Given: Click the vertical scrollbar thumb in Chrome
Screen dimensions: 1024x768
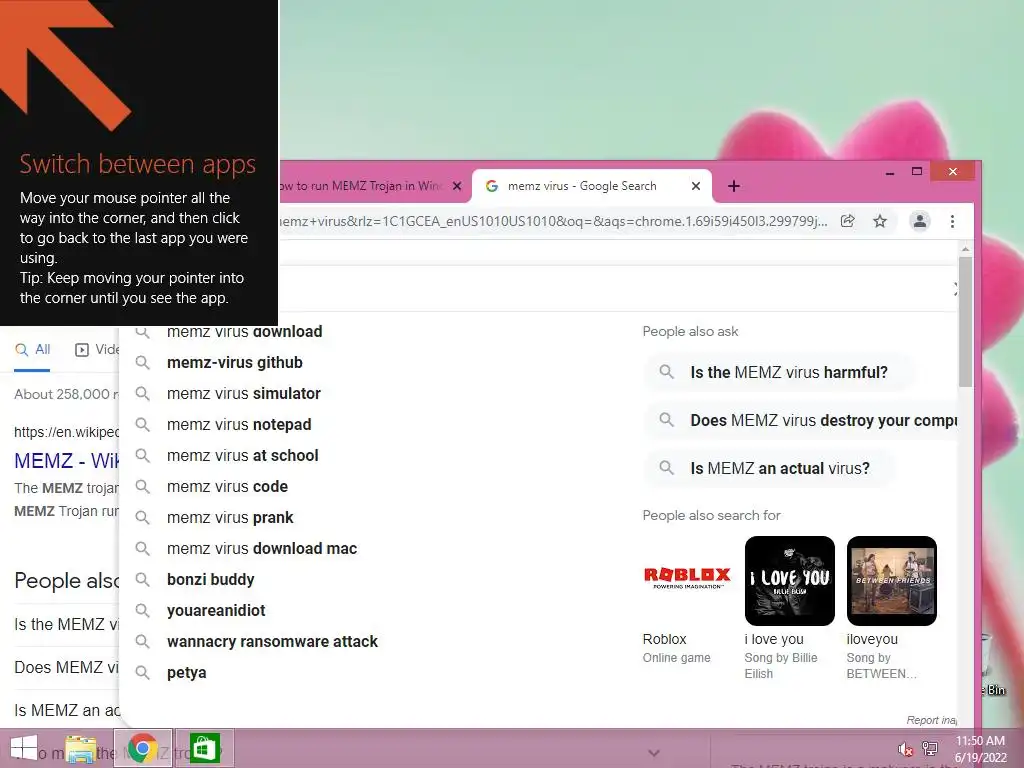Looking at the screenshot, I should (965, 321).
